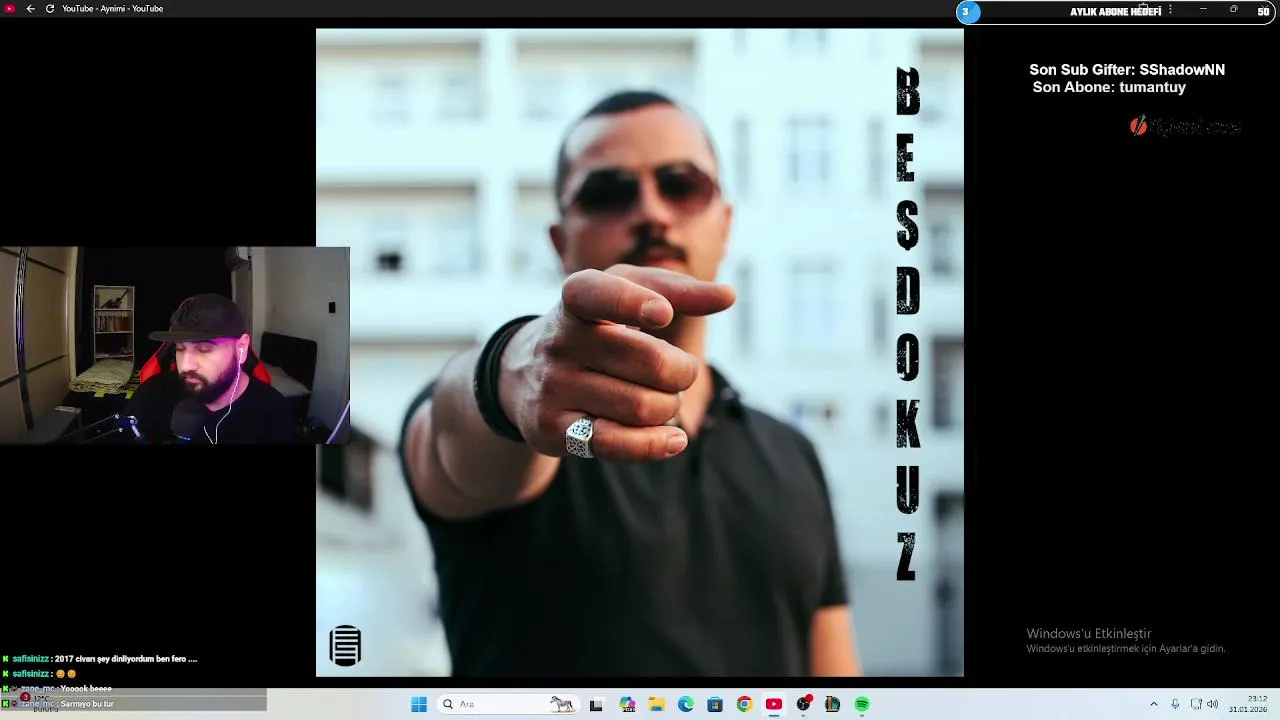
Task: Open File Explorer from the taskbar
Action: click(x=657, y=704)
